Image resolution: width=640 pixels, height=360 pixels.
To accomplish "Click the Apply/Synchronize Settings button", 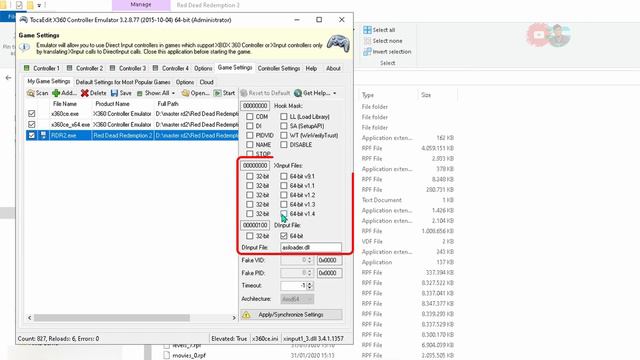I will tap(291, 315).
